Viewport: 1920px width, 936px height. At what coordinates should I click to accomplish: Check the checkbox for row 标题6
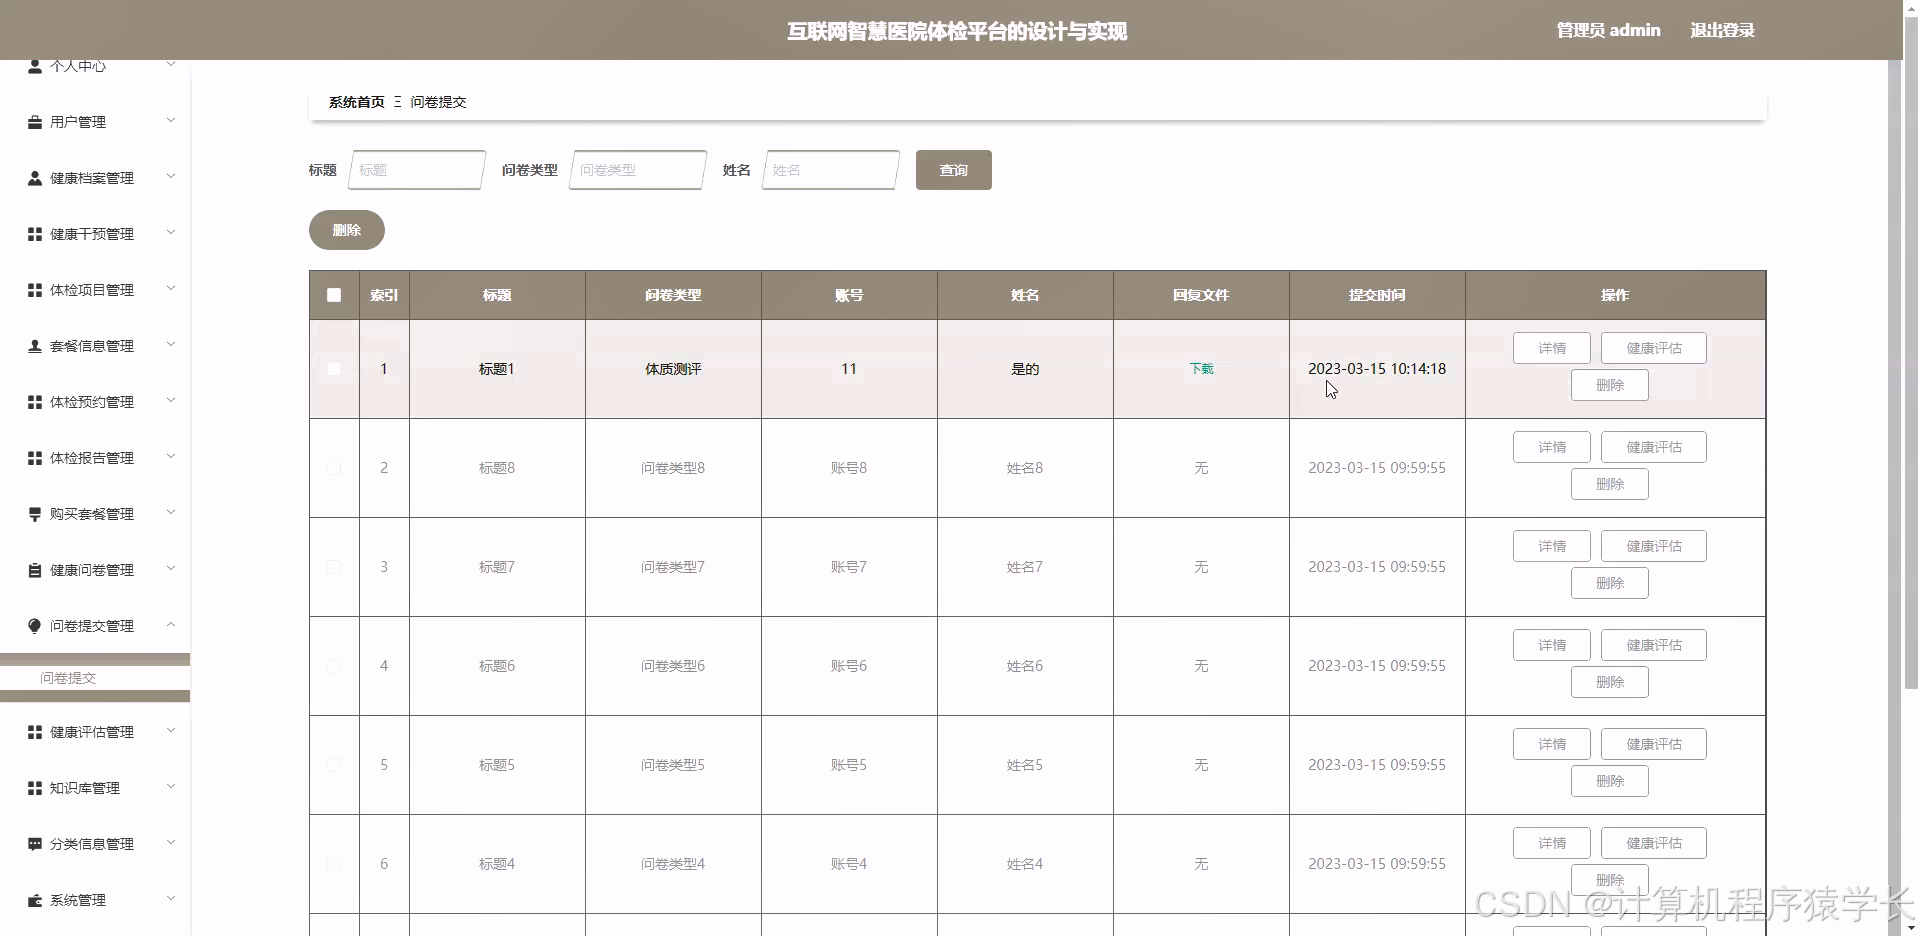(x=334, y=666)
